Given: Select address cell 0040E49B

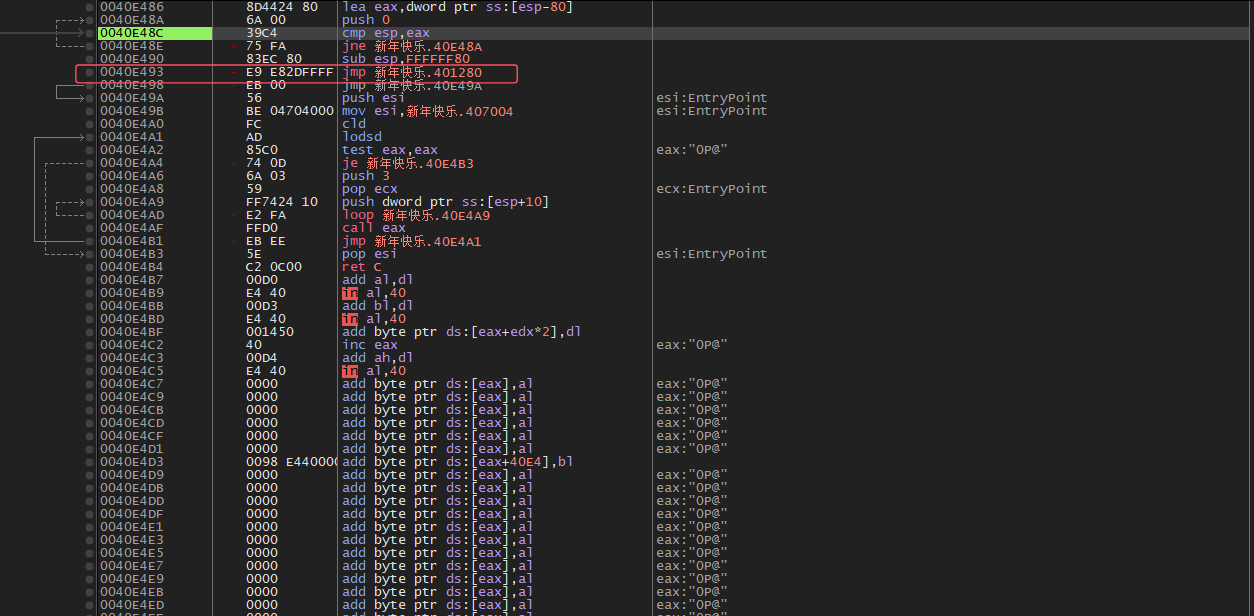Looking at the screenshot, I should (x=131, y=111).
